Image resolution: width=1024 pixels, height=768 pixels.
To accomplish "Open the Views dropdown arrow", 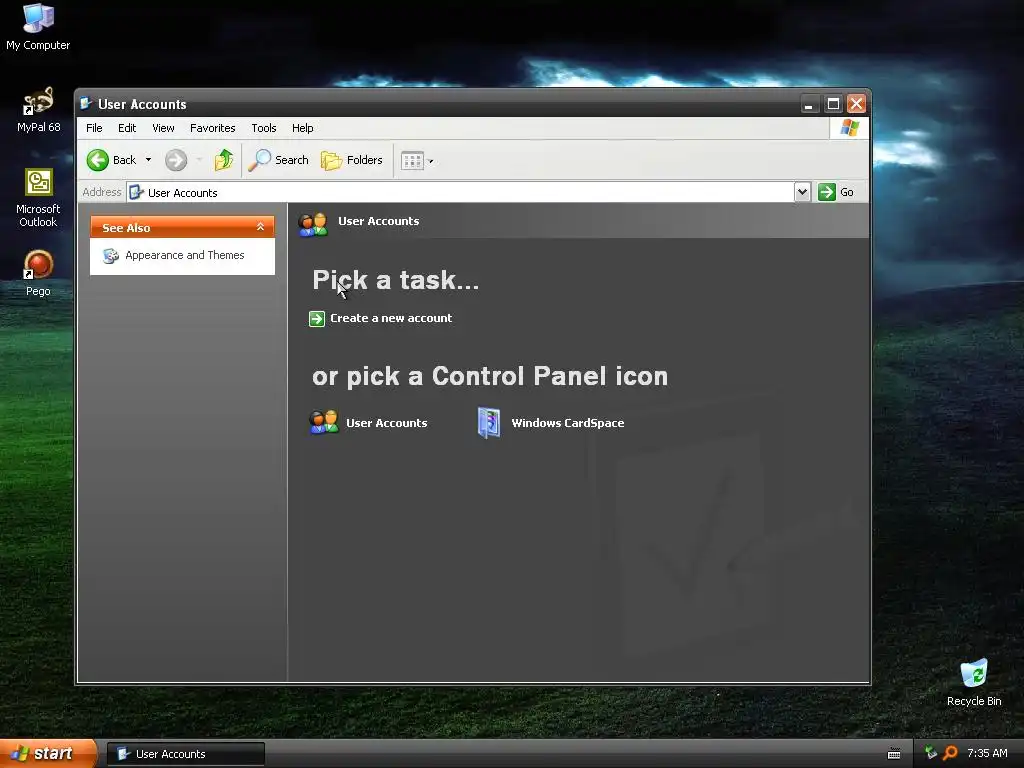I will (x=430, y=161).
